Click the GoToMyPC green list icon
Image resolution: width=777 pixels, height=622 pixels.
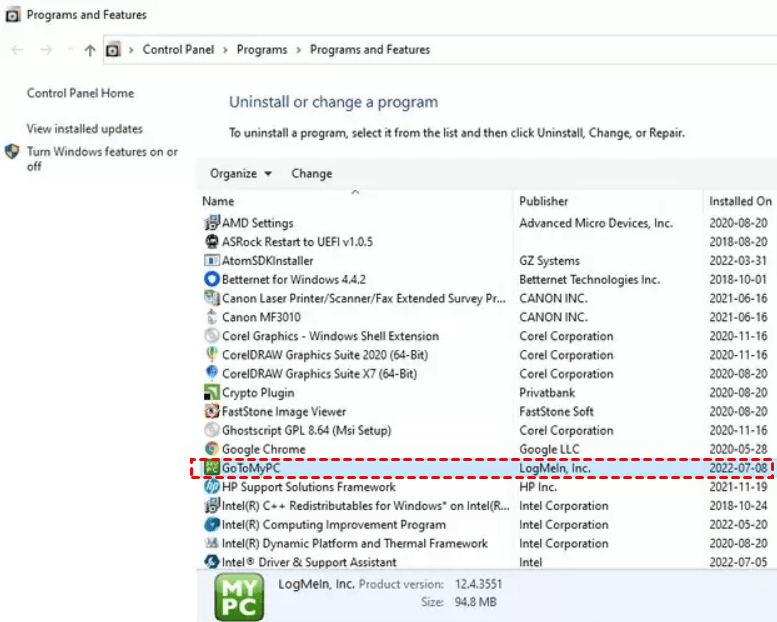[212, 467]
